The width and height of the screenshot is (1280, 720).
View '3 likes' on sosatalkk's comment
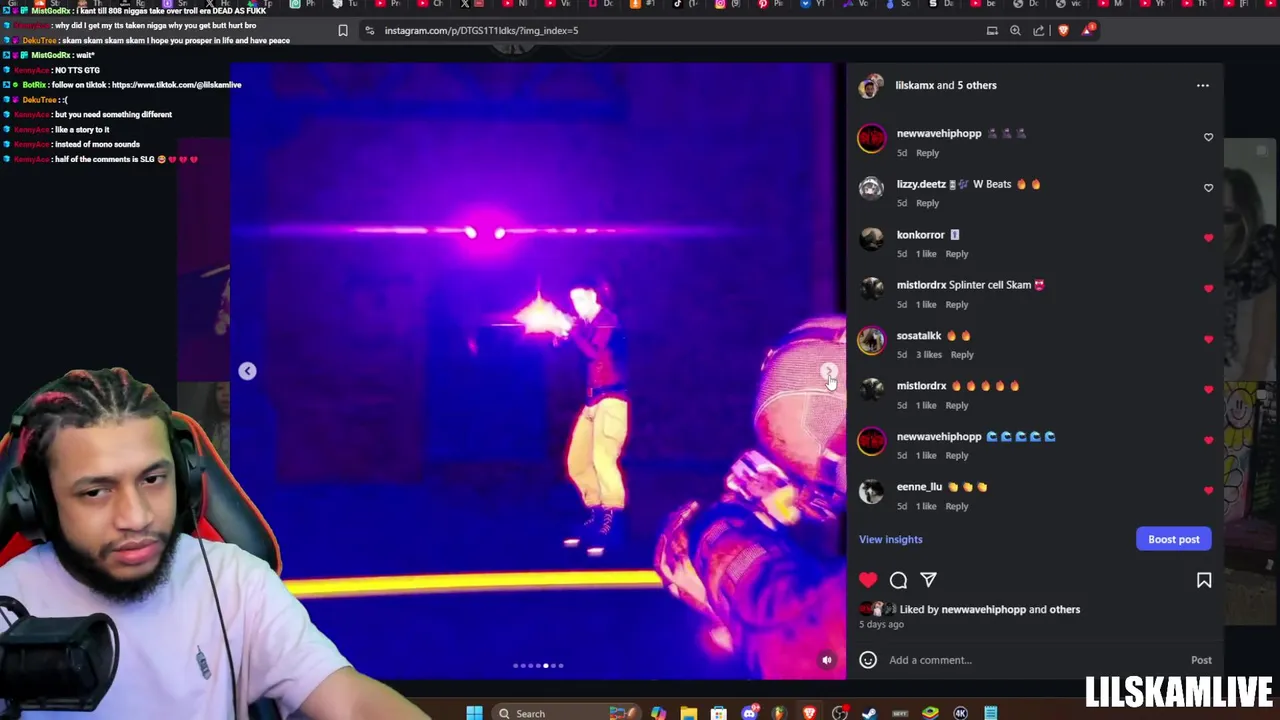[x=929, y=355]
